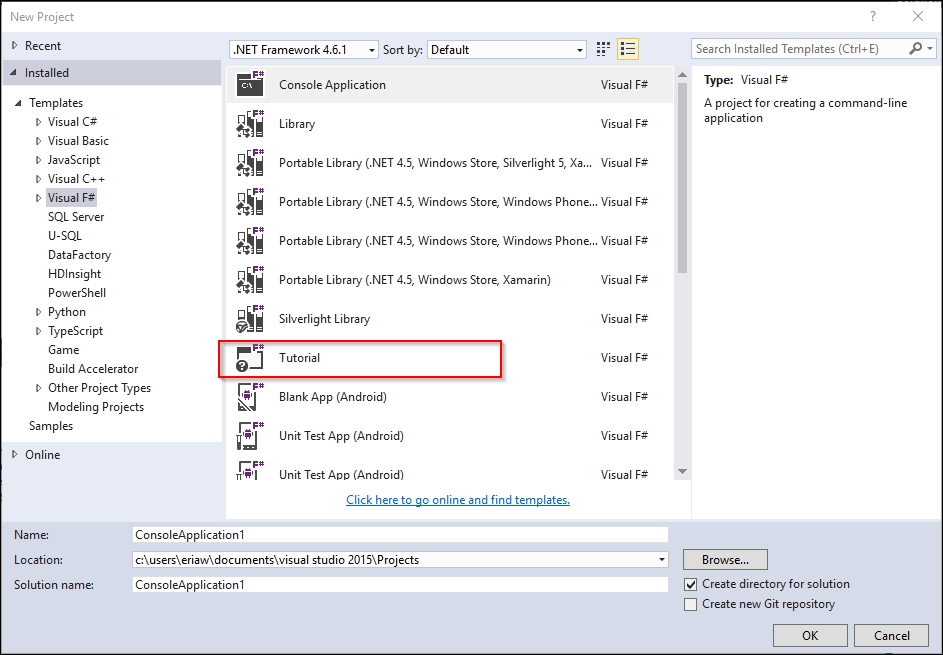Select the Library template name
This screenshot has width=943, height=655.
click(x=296, y=124)
